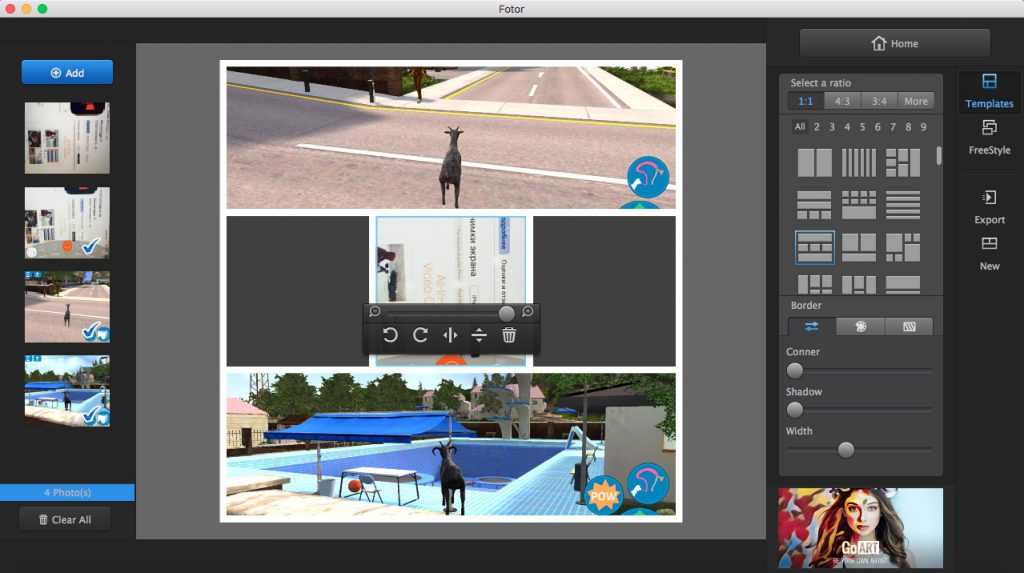
Task: Select second checked screenshot thumbnail
Action: click(x=67, y=223)
